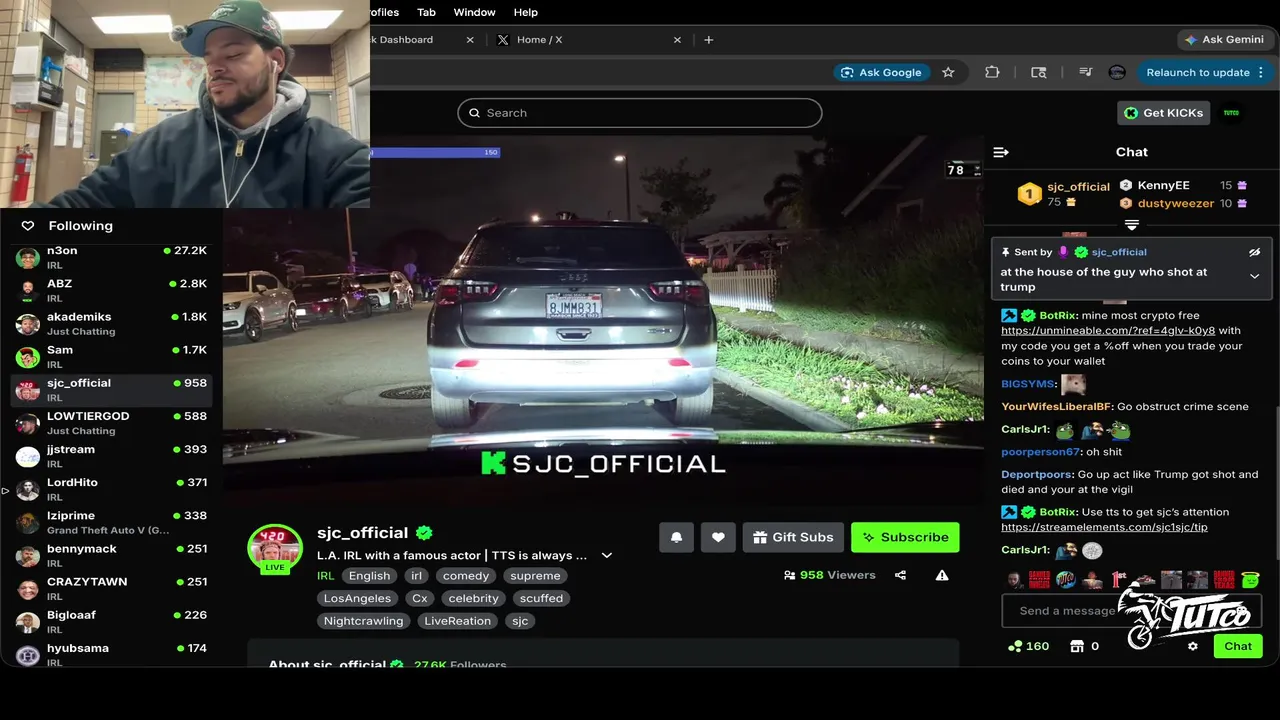Click Relaunch to update button
1280x720 pixels.
tap(1205, 72)
